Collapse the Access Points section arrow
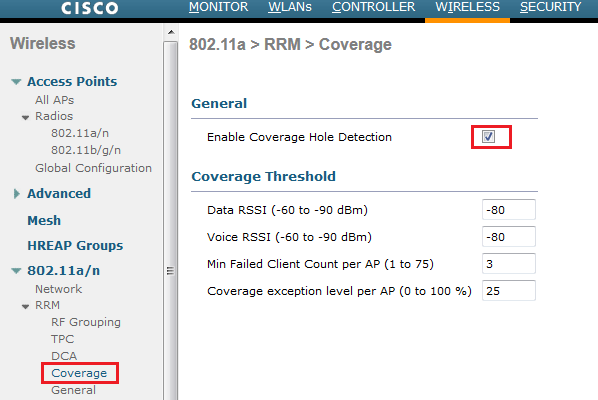Viewport: 598px width, 400px height. 16,82
